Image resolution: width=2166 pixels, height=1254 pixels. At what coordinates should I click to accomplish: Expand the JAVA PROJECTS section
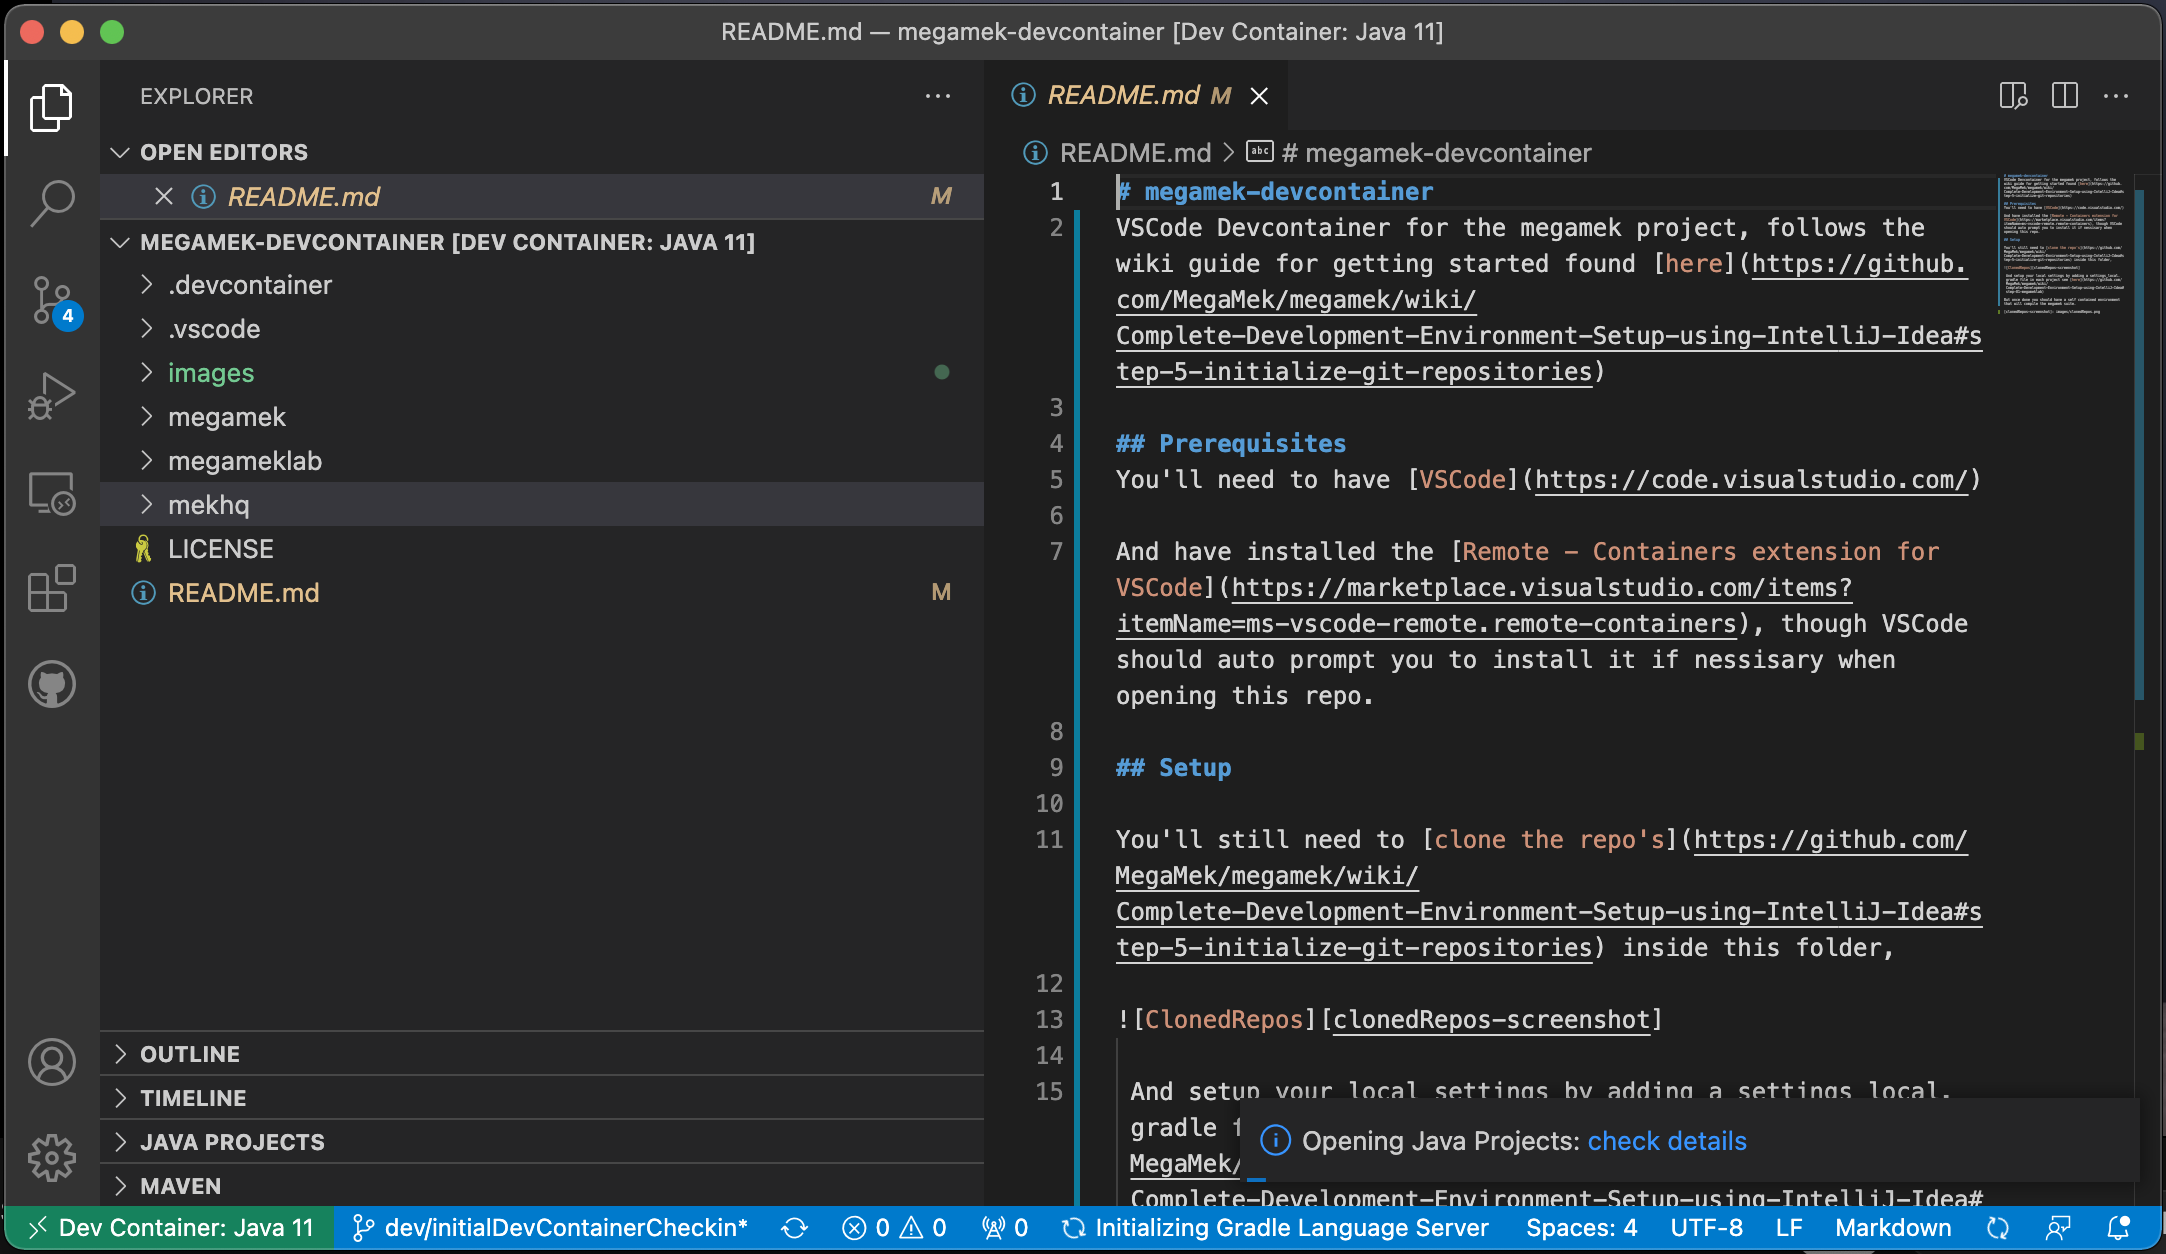coord(232,1142)
